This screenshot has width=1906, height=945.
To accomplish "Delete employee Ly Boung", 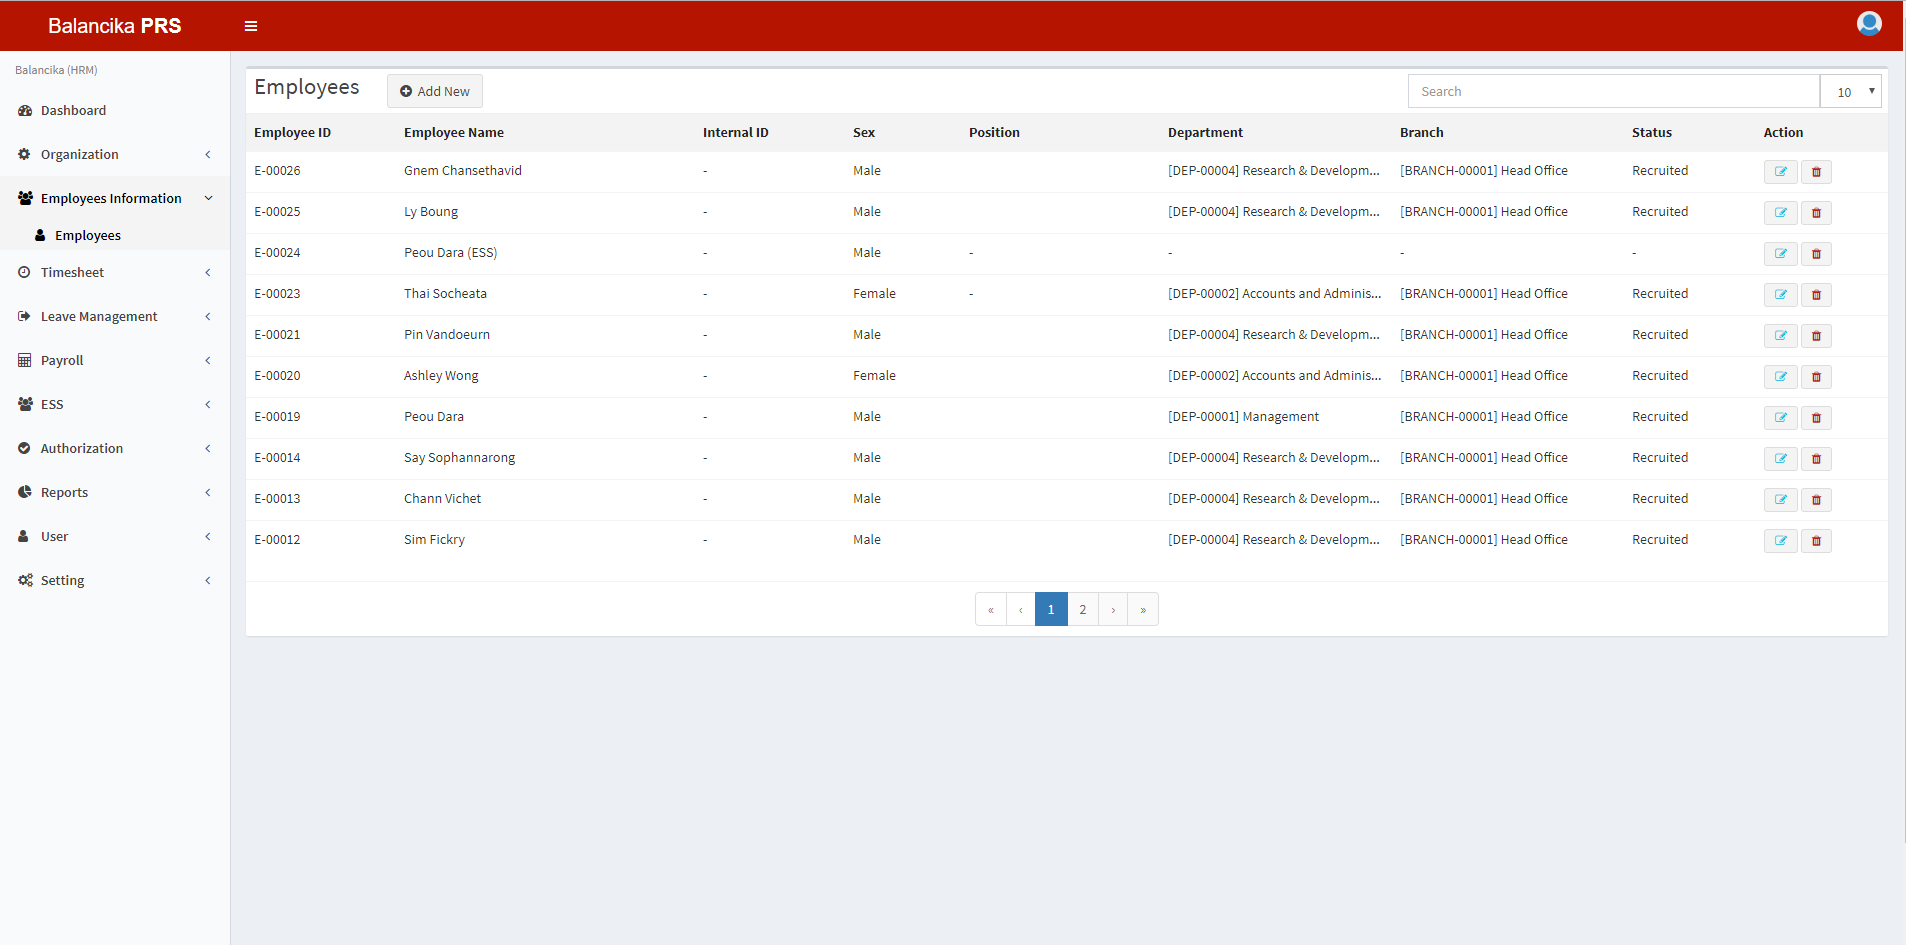I will tap(1816, 213).
